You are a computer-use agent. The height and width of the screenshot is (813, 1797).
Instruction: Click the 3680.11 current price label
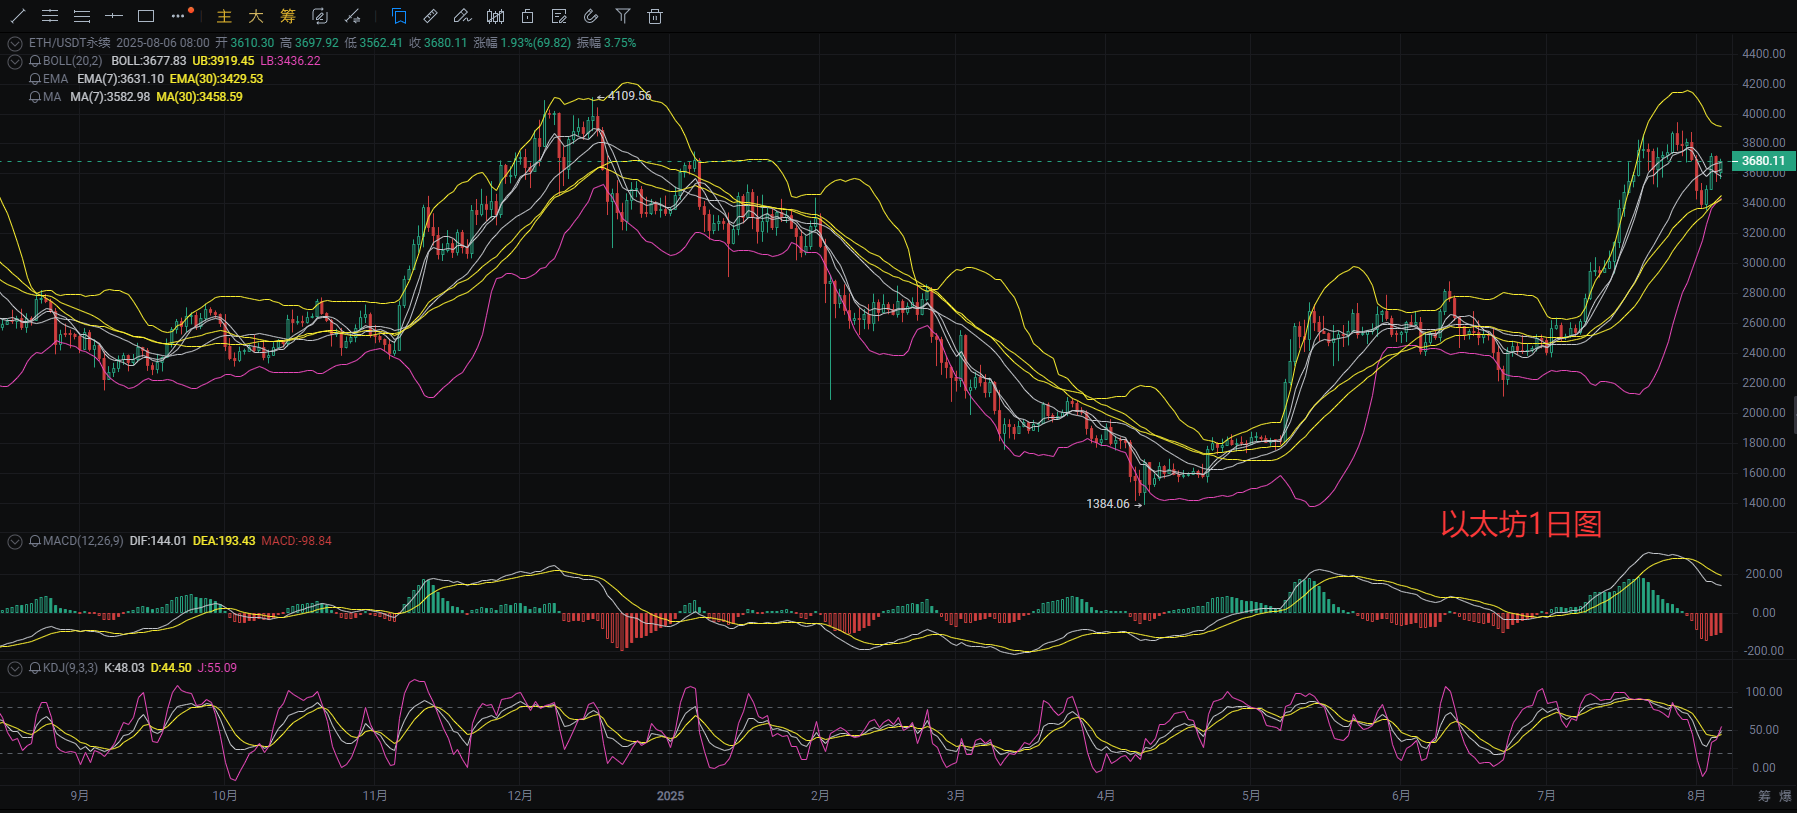coord(1764,161)
